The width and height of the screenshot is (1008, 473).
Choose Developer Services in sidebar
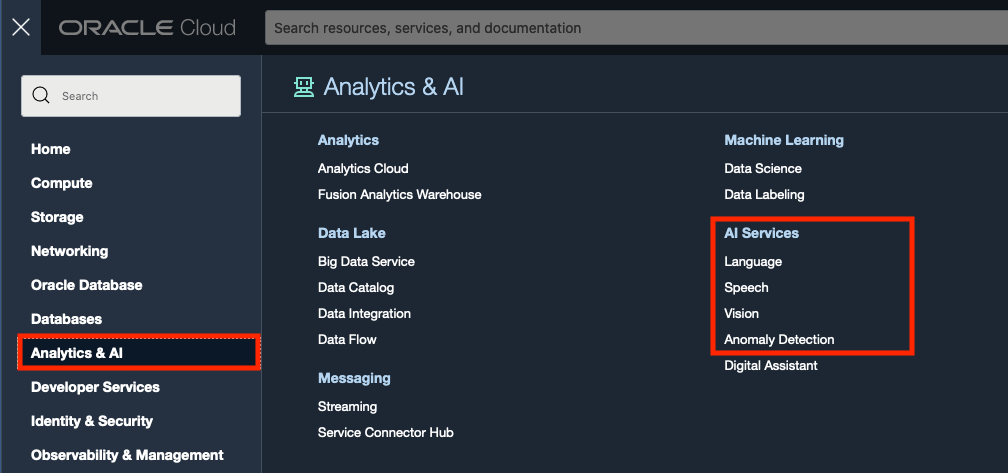point(95,387)
